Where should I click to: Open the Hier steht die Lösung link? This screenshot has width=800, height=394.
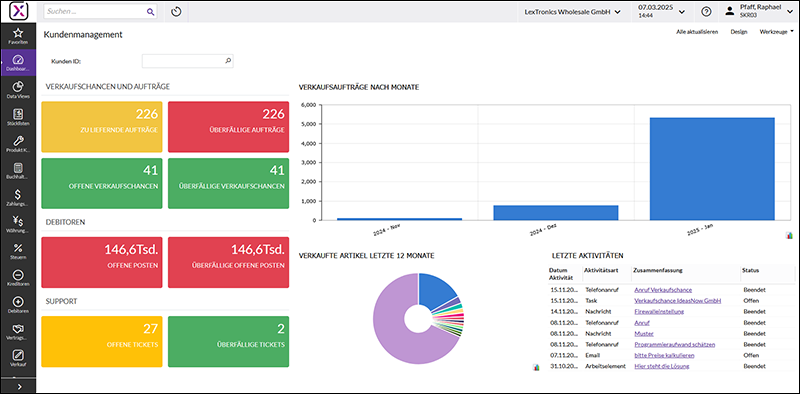coord(662,366)
